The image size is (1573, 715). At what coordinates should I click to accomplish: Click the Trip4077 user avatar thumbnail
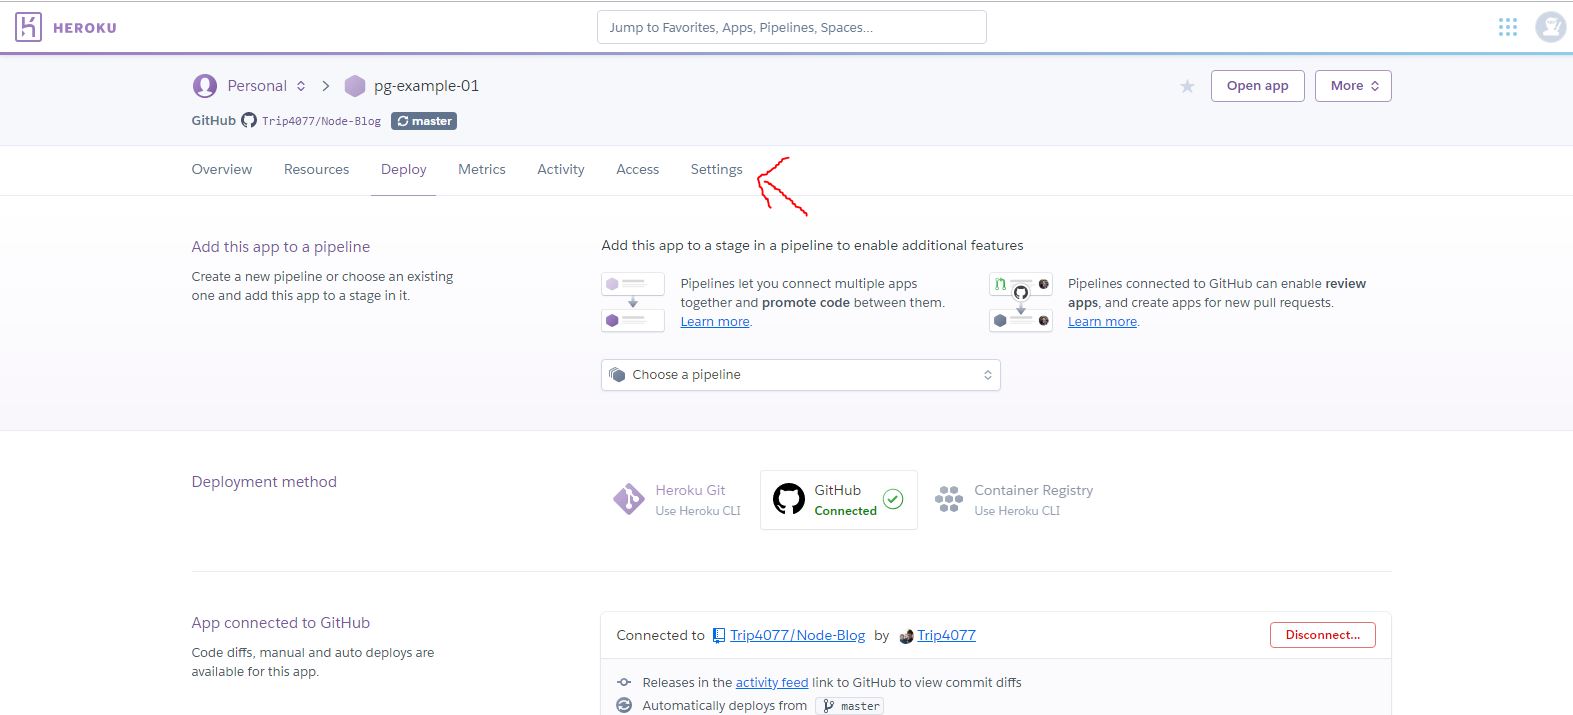click(x=906, y=636)
